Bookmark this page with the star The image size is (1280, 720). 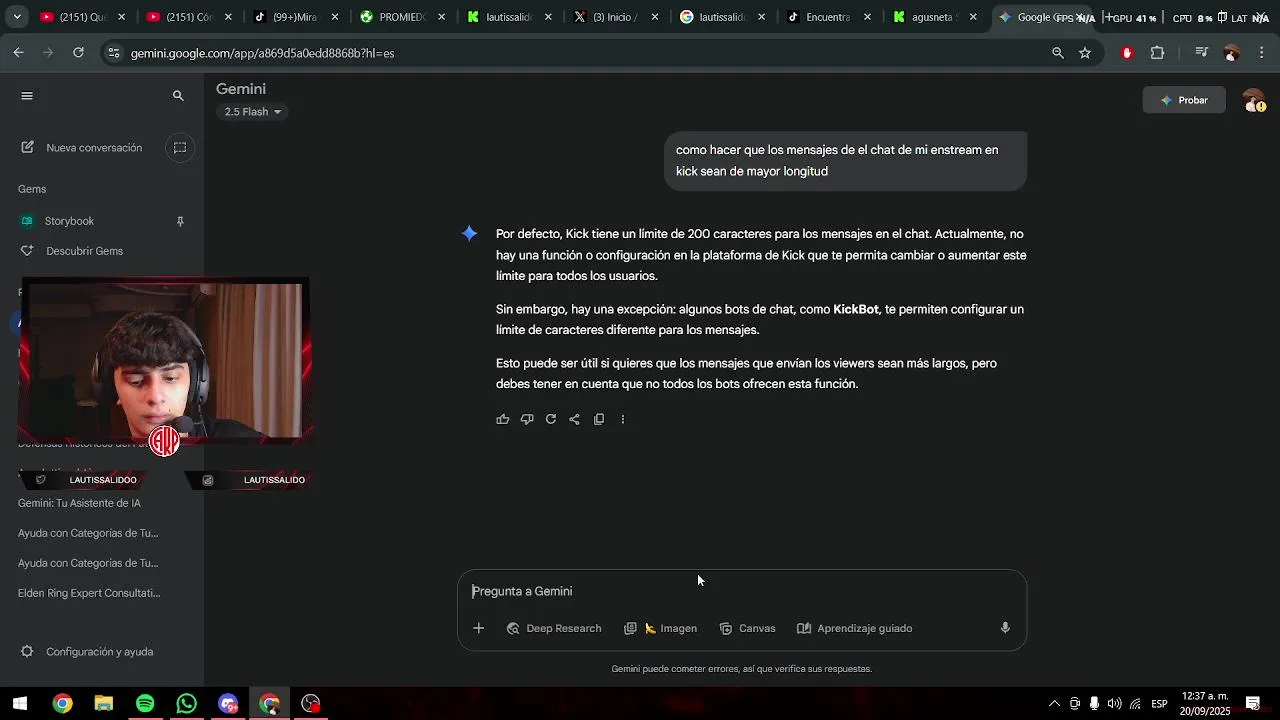point(1085,53)
